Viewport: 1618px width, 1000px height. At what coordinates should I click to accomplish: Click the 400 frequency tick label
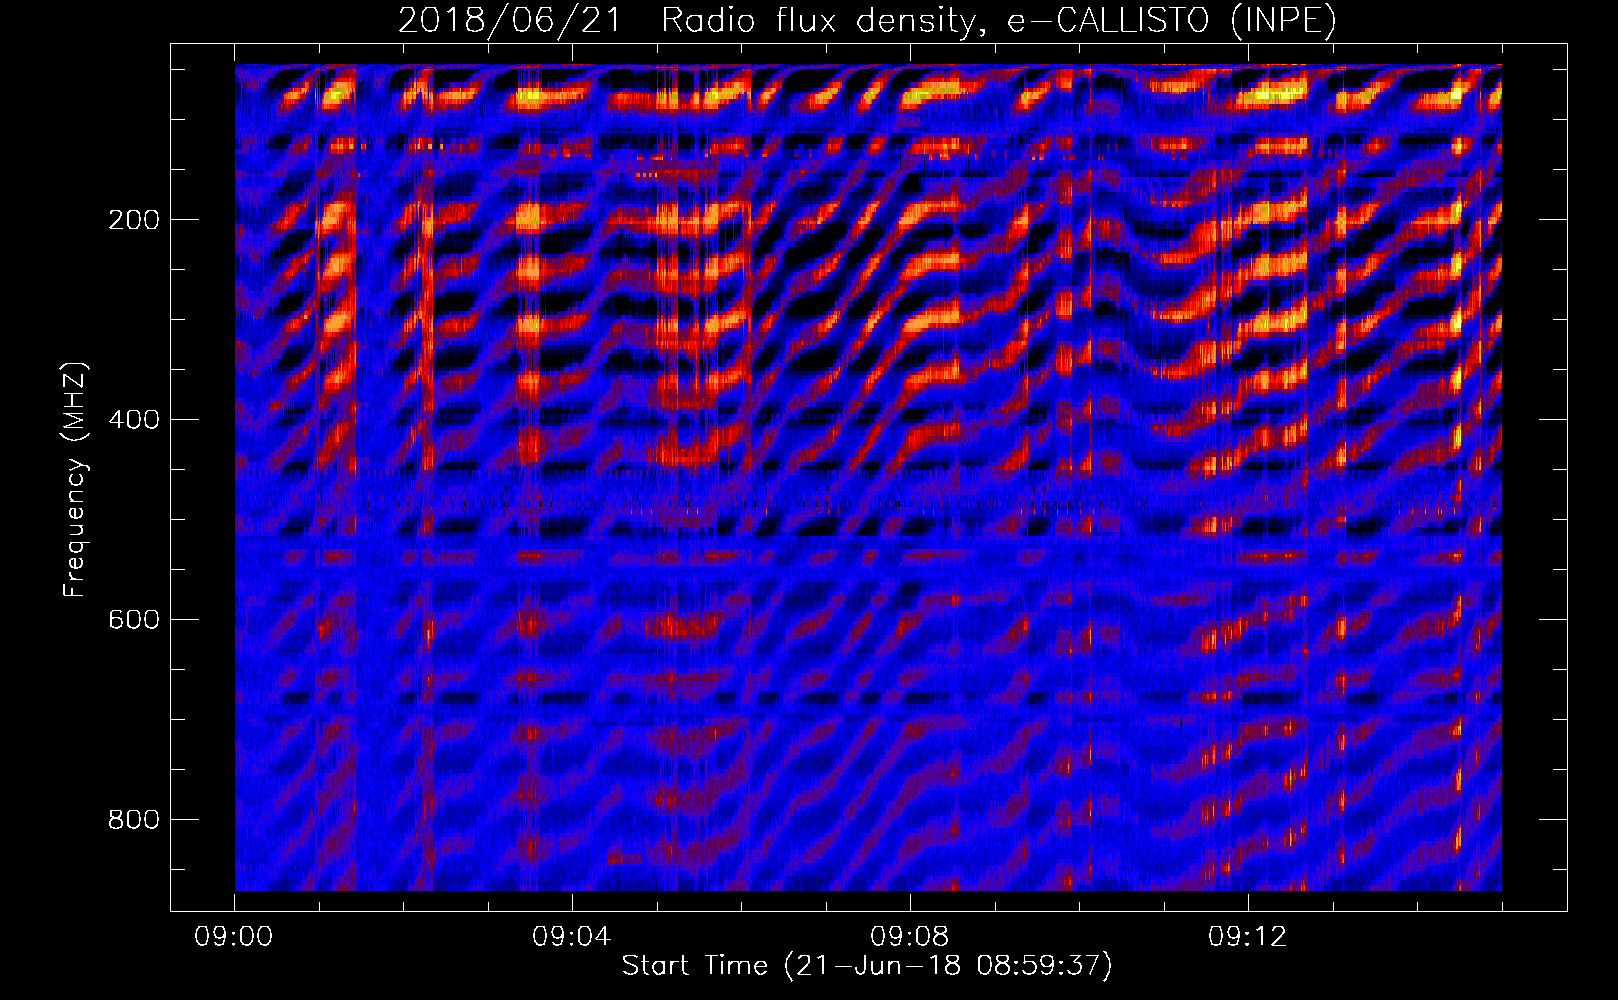pos(134,420)
